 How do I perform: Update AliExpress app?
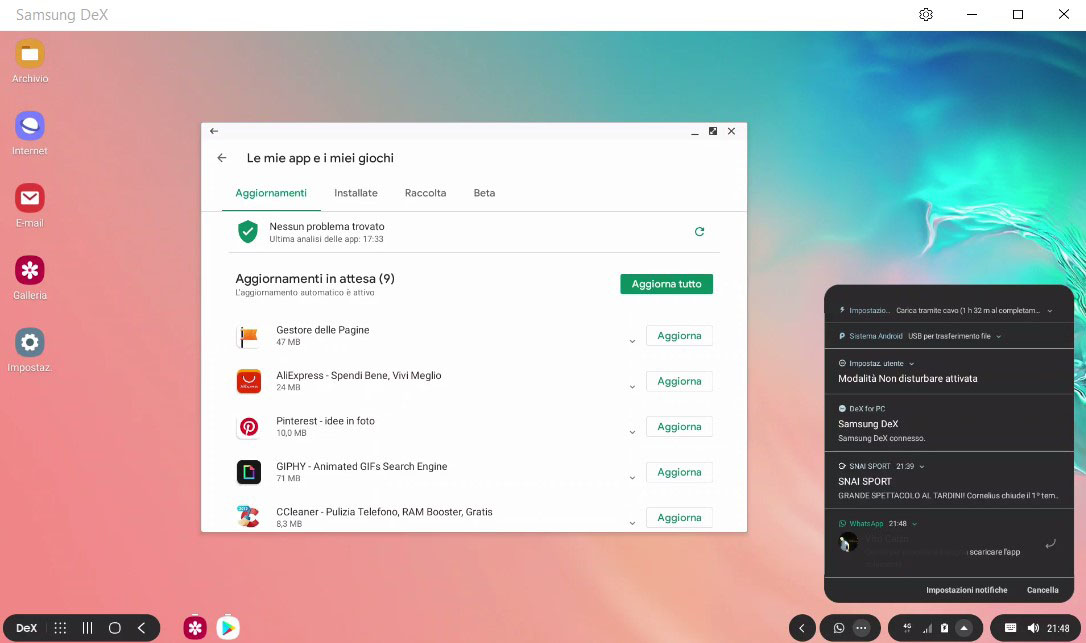point(679,382)
